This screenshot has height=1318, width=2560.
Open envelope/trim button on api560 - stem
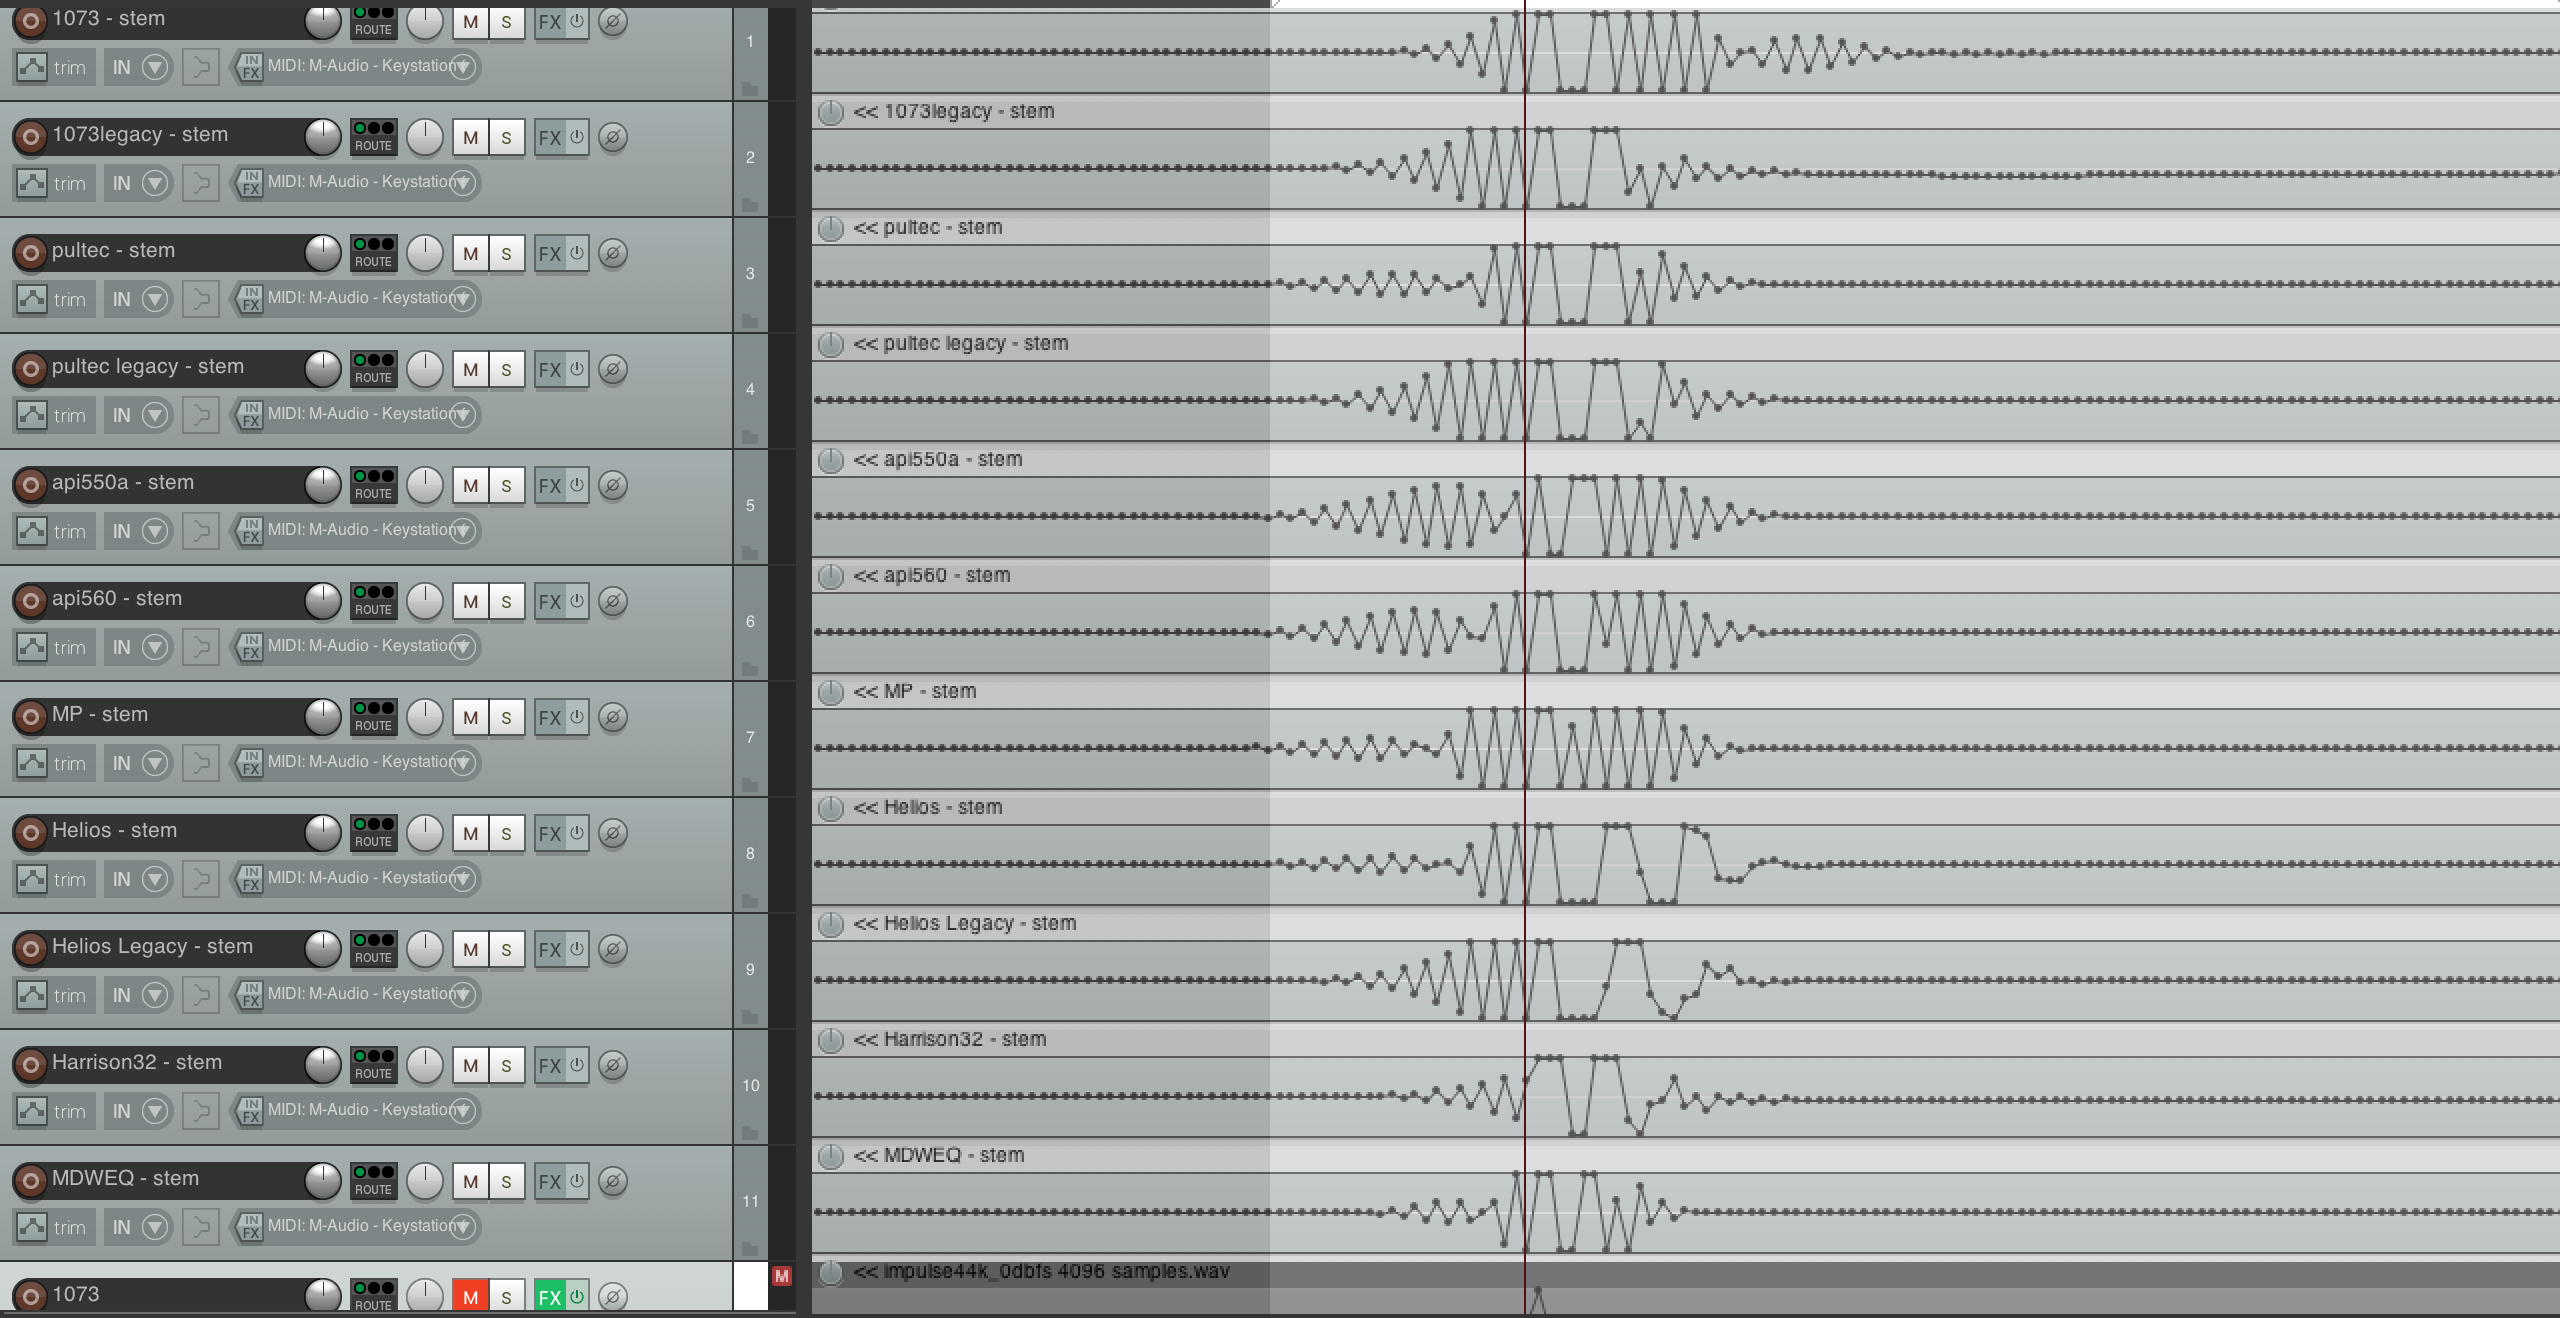coord(32,647)
